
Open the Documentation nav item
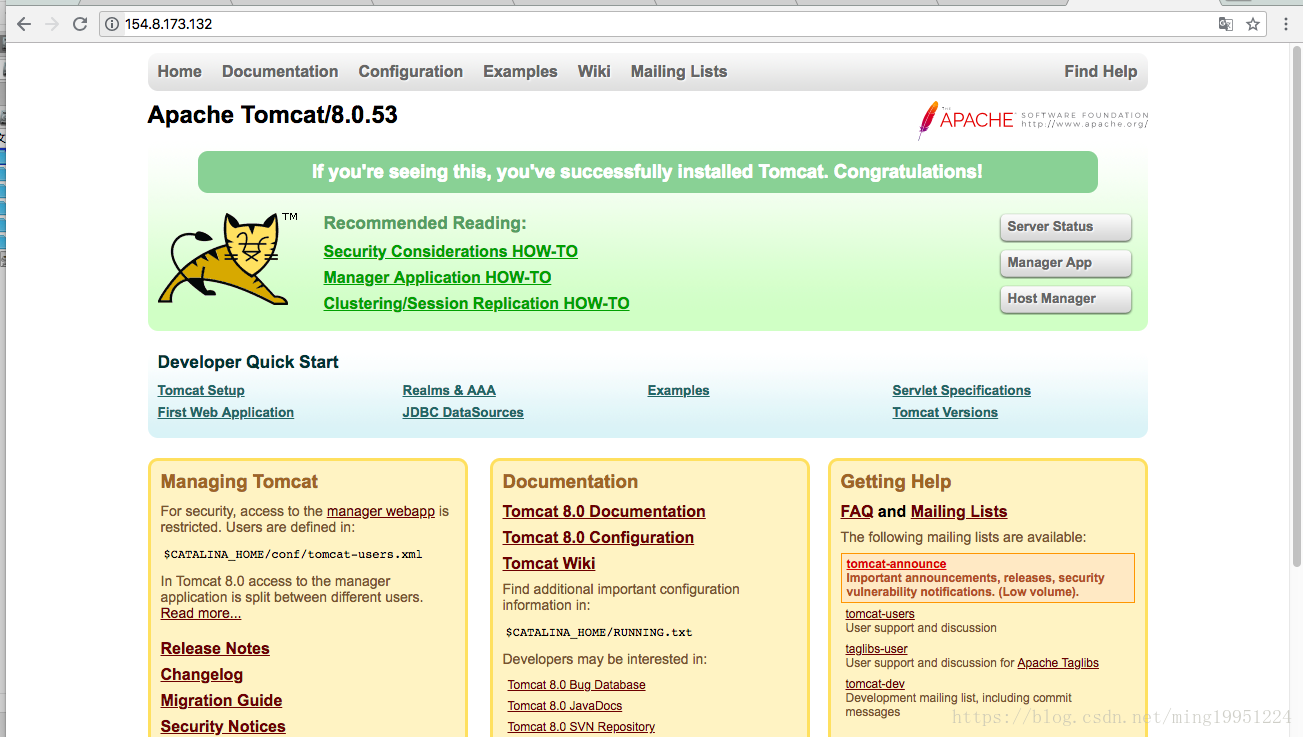point(280,72)
